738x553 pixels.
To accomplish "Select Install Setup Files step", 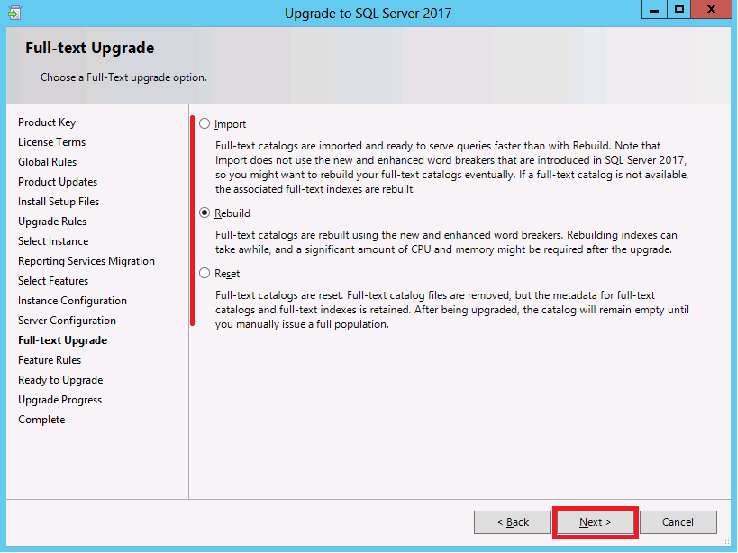I will pyautogui.click(x=58, y=201).
